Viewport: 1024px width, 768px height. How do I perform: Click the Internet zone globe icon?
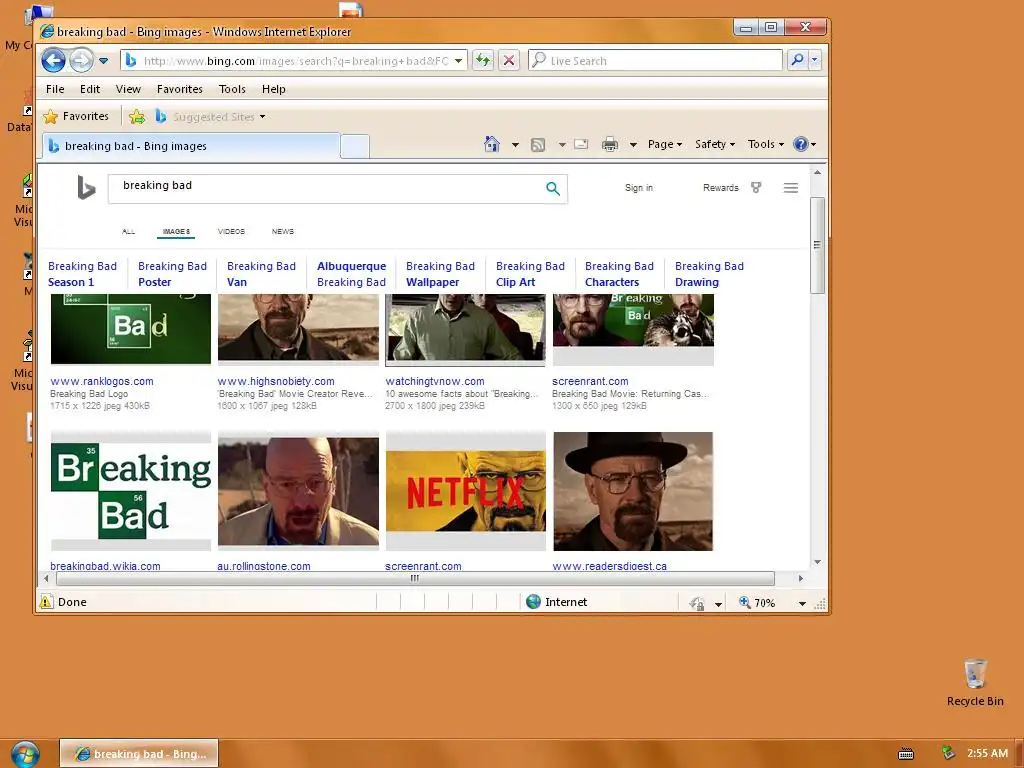(533, 602)
